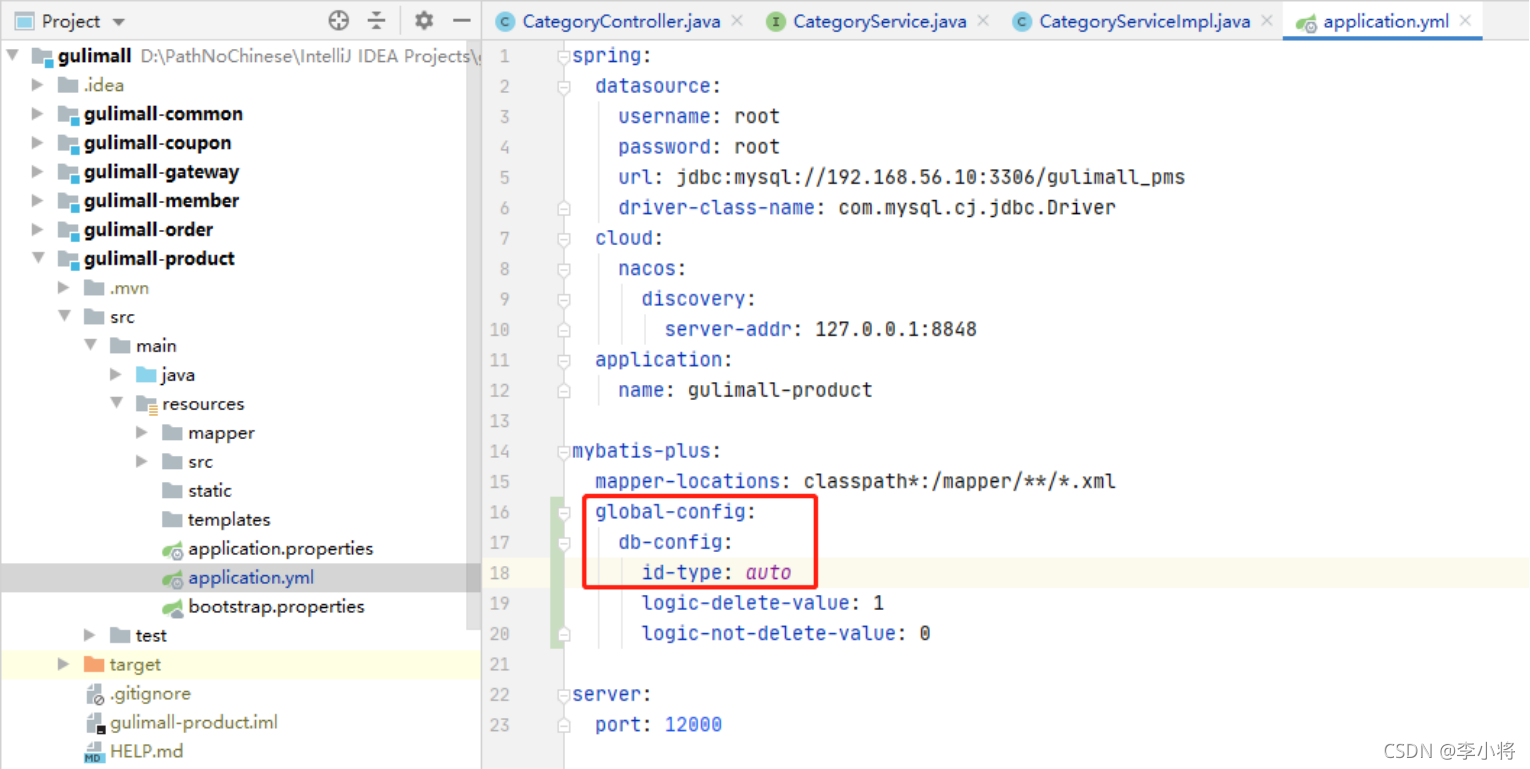The width and height of the screenshot is (1530, 769).
Task: Select HELP.md in project tree
Action: tap(146, 752)
